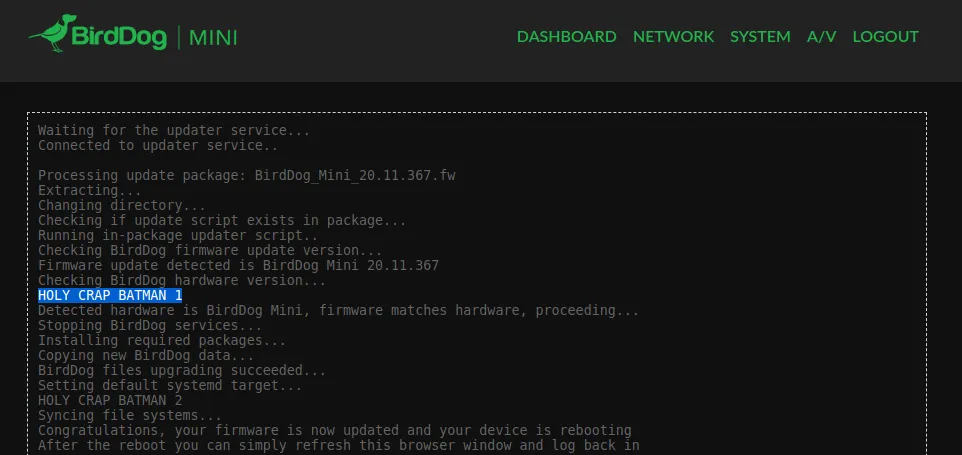The image size is (962, 455).
Task: Click 'Firmware update detected' version line
Action: [x=238, y=266]
